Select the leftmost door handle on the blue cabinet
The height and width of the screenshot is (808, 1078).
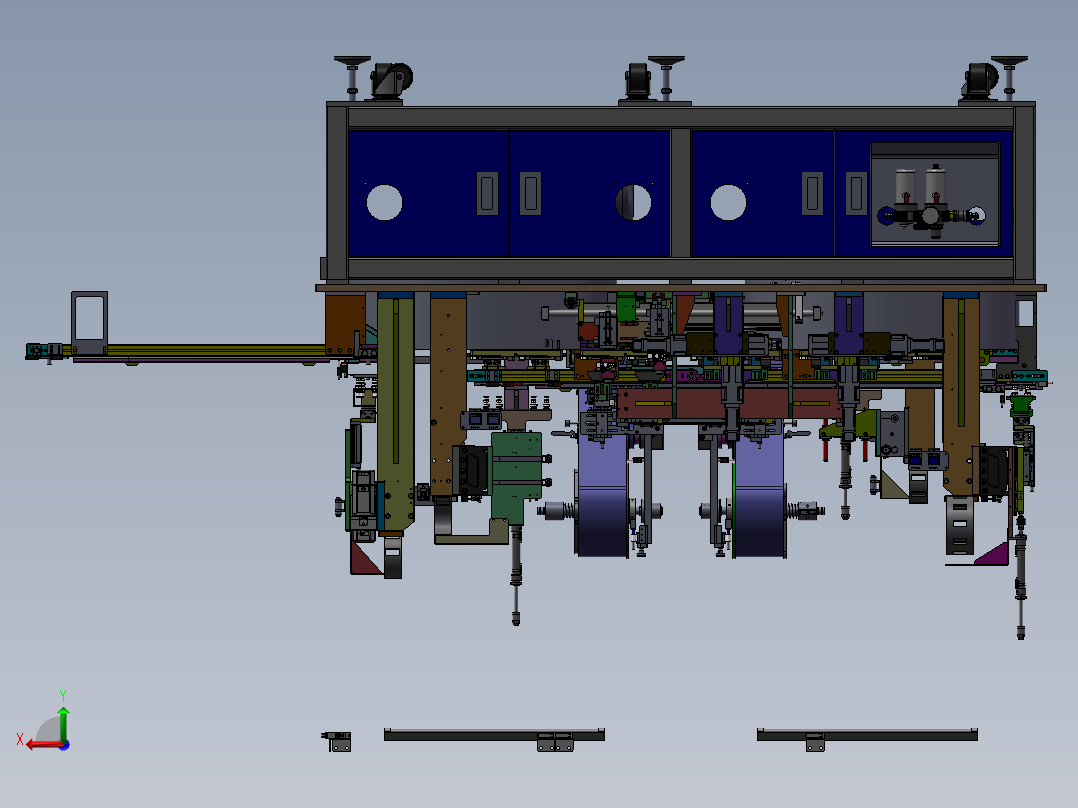pos(487,193)
